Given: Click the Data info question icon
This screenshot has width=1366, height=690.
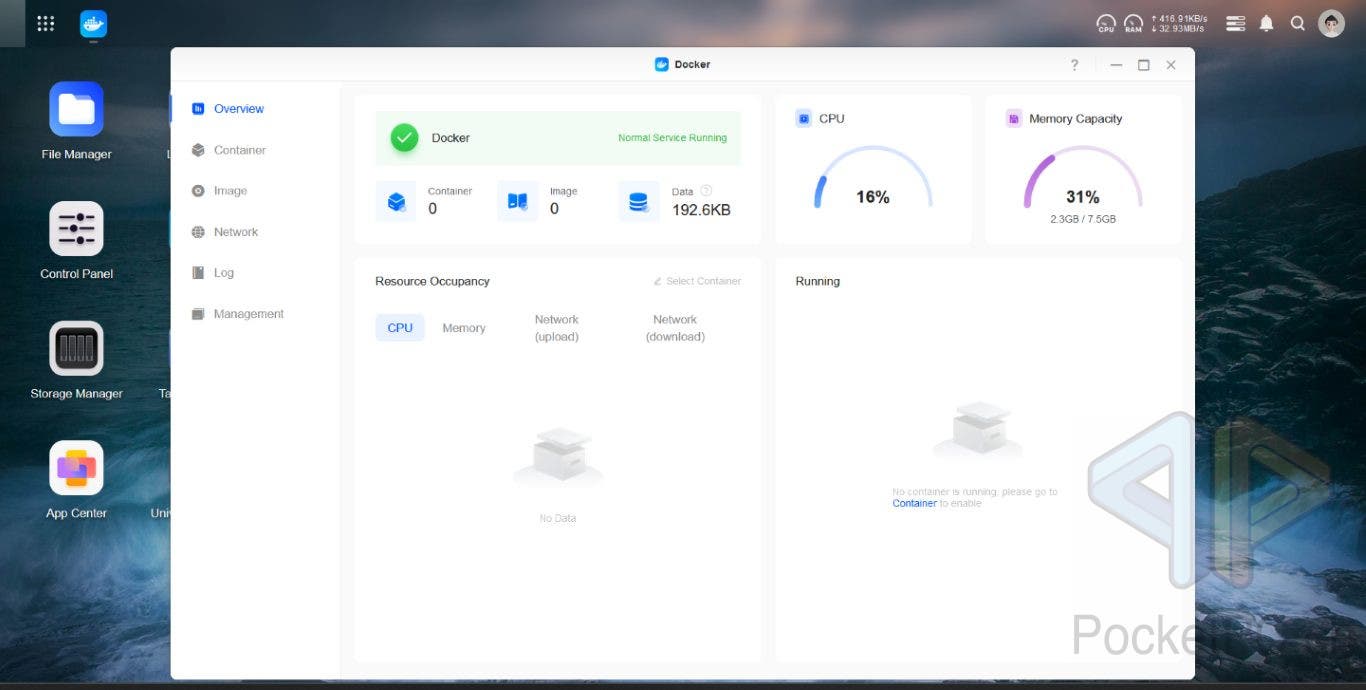Looking at the screenshot, I should 706,190.
